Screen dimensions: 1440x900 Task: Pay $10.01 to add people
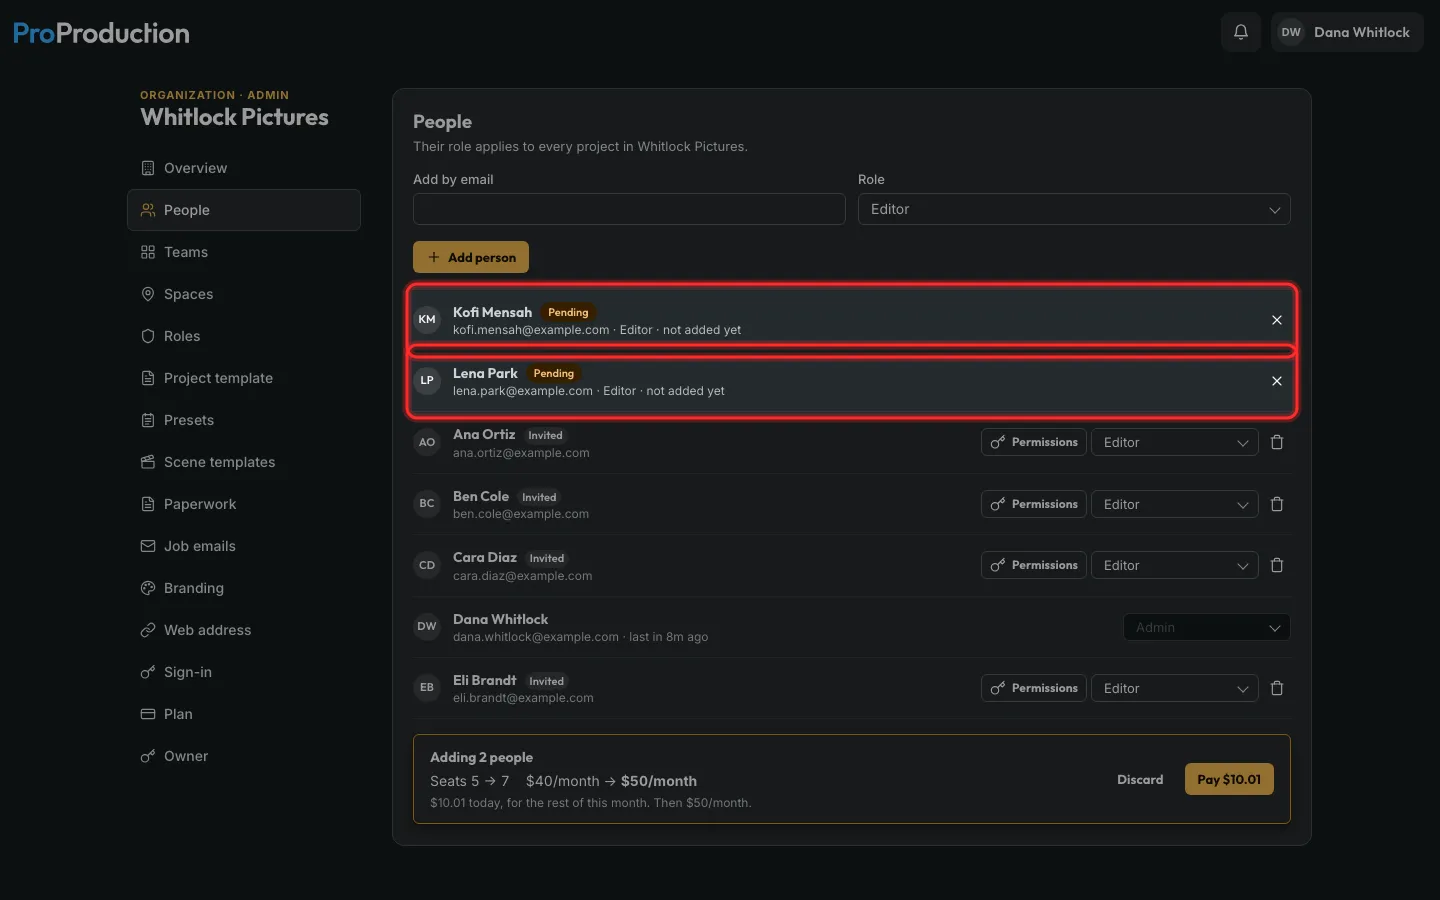click(1229, 779)
